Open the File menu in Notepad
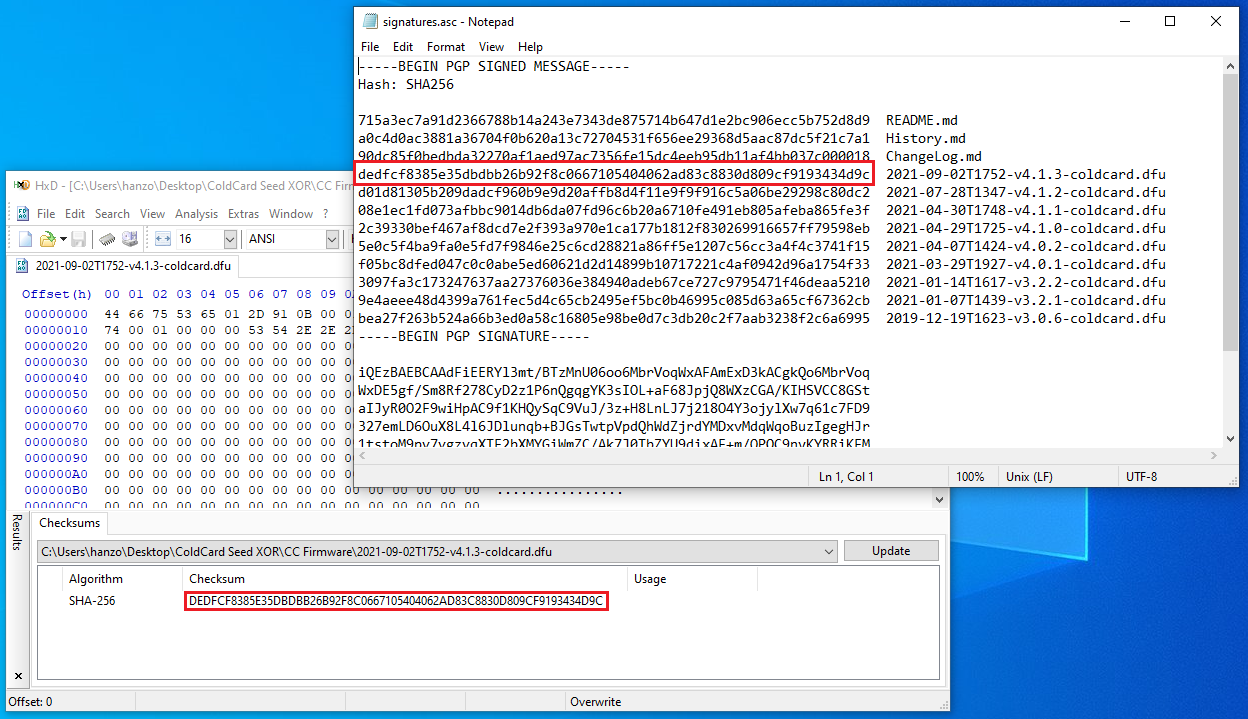The image size is (1248, 719). point(370,47)
